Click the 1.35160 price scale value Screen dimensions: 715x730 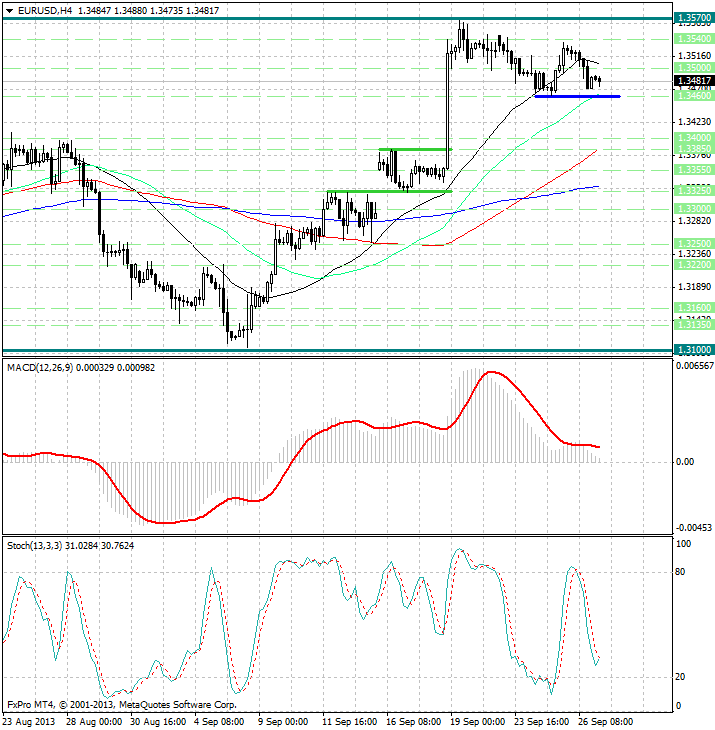click(694, 56)
